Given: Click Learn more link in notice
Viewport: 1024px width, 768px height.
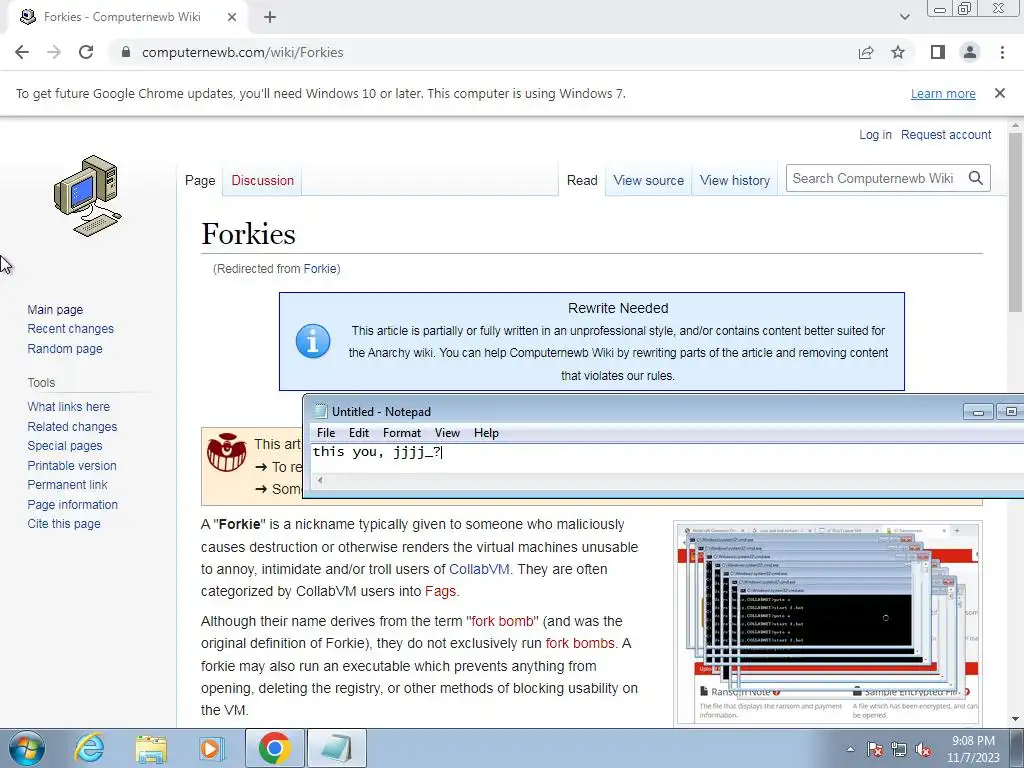Looking at the screenshot, I should click(943, 93).
